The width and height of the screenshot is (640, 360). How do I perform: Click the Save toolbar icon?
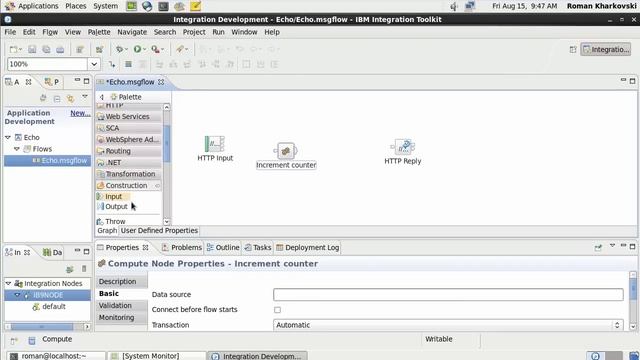[32, 49]
